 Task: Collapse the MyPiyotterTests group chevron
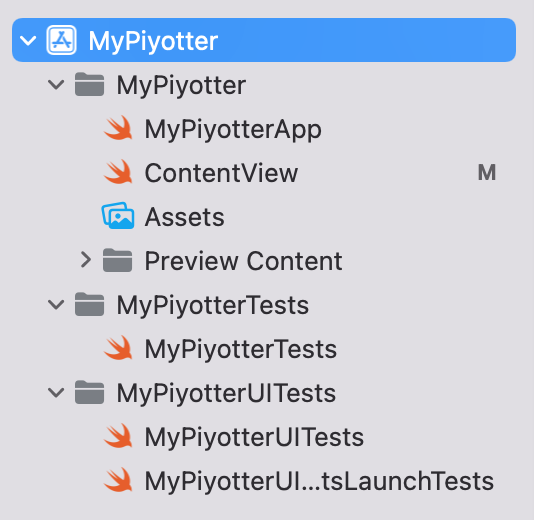pyautogui.click(x=56, y=304)
